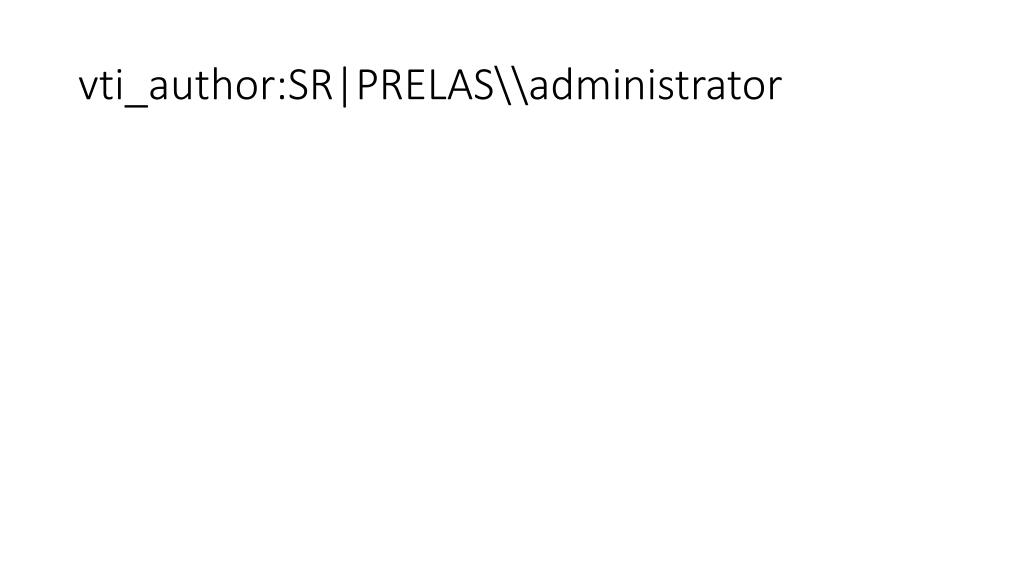Screen dimensions: 1024x576
Task: Select the word 'administrator' in the title
Action: tap(656, 85)
